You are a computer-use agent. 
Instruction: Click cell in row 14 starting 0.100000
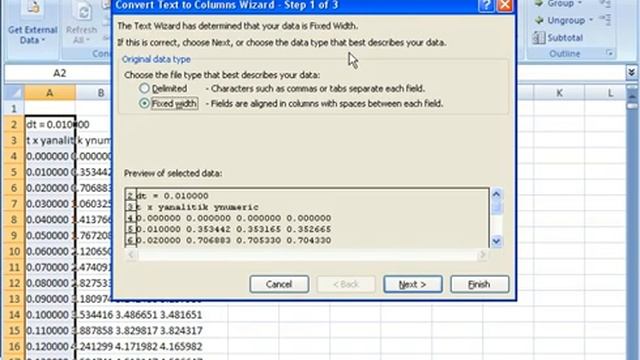(x=50, y=315)
